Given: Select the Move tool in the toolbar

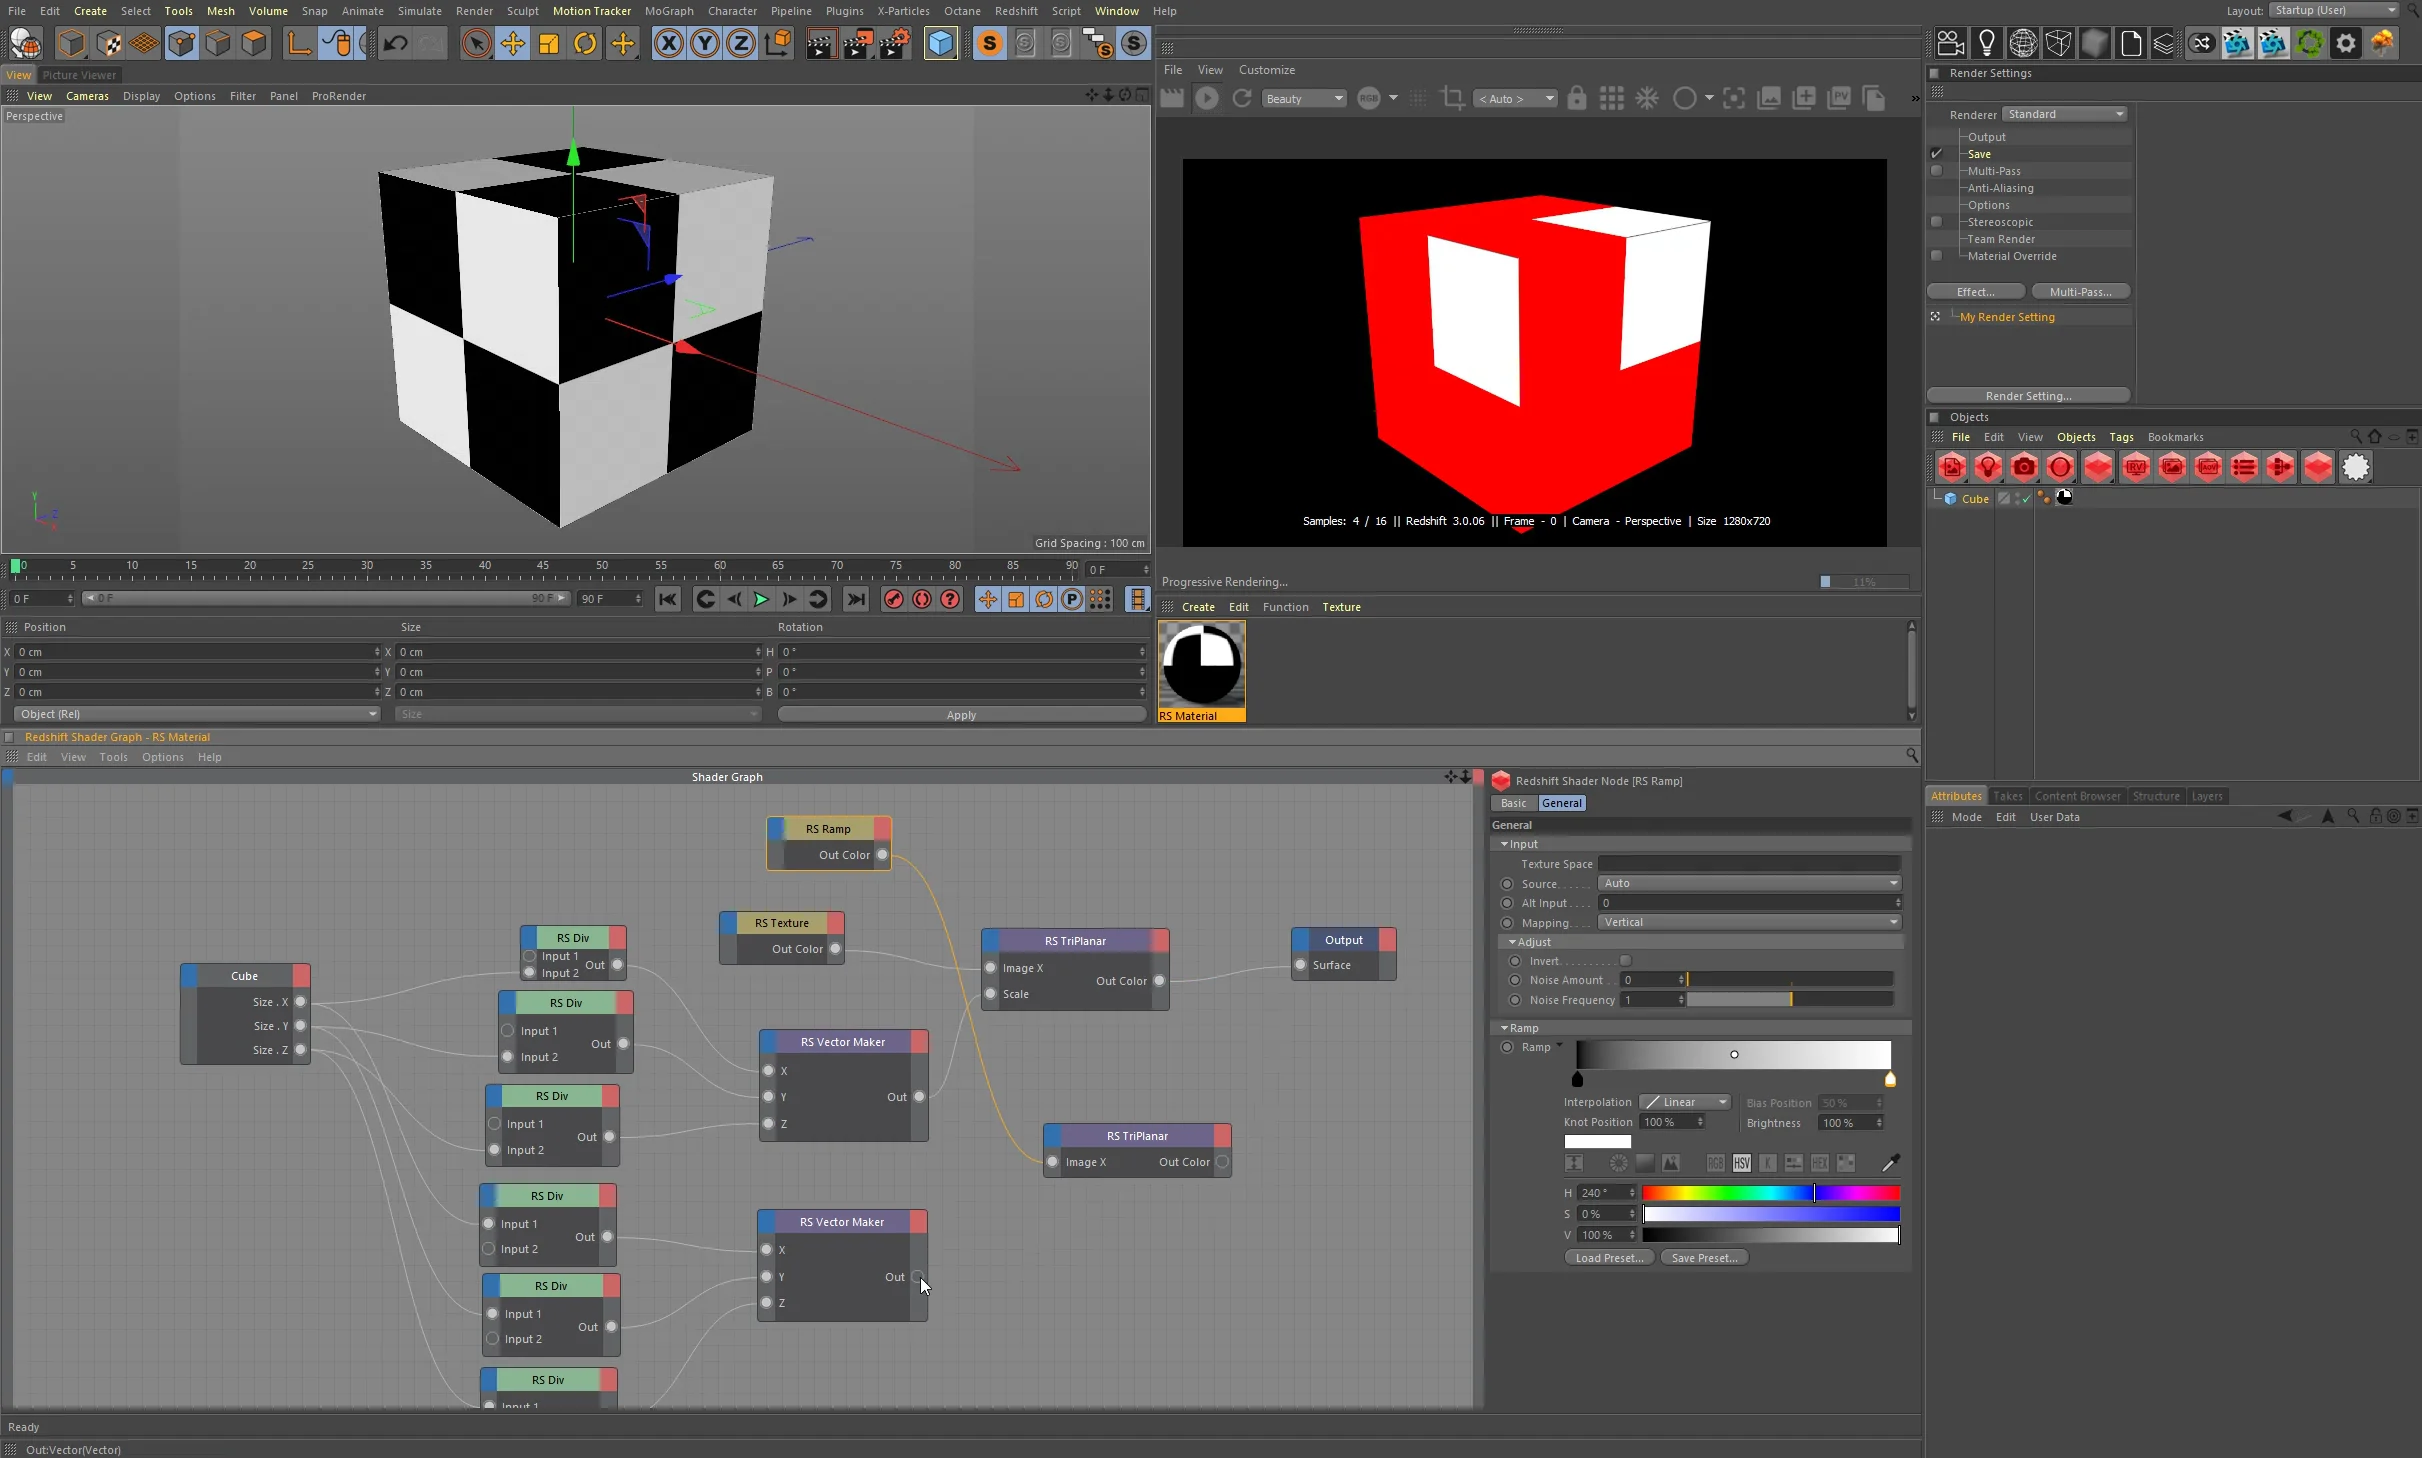Looking at the screenshot, I should [x=511, y=43].
